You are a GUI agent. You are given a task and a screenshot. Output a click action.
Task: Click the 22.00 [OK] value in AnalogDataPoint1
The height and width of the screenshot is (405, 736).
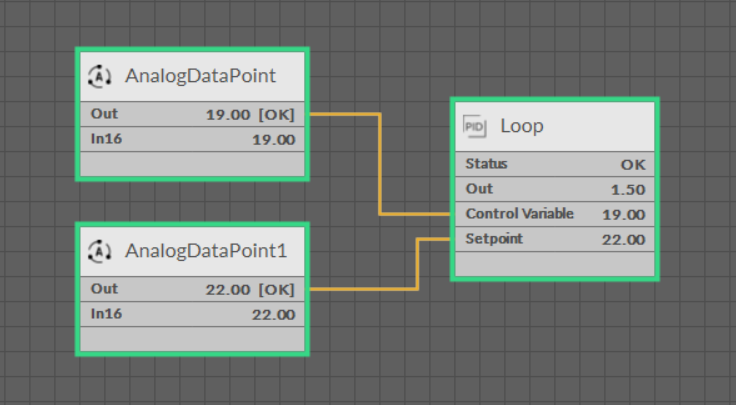(250, 289)
